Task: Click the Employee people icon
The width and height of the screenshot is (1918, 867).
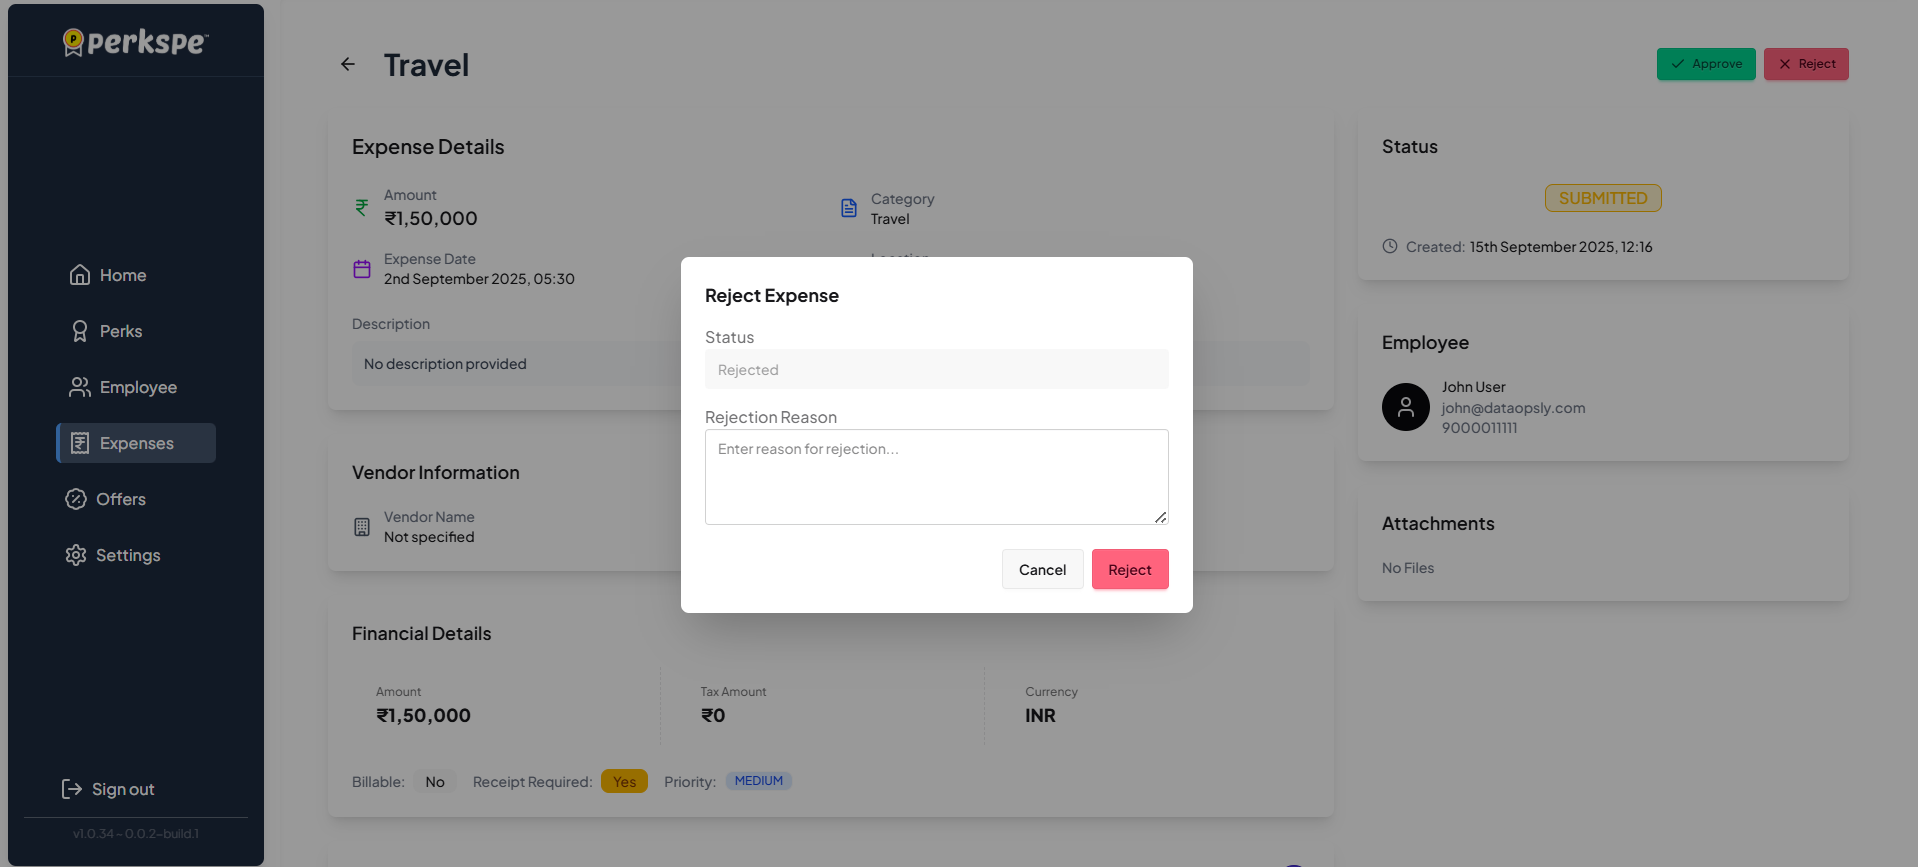Action: 80,387
